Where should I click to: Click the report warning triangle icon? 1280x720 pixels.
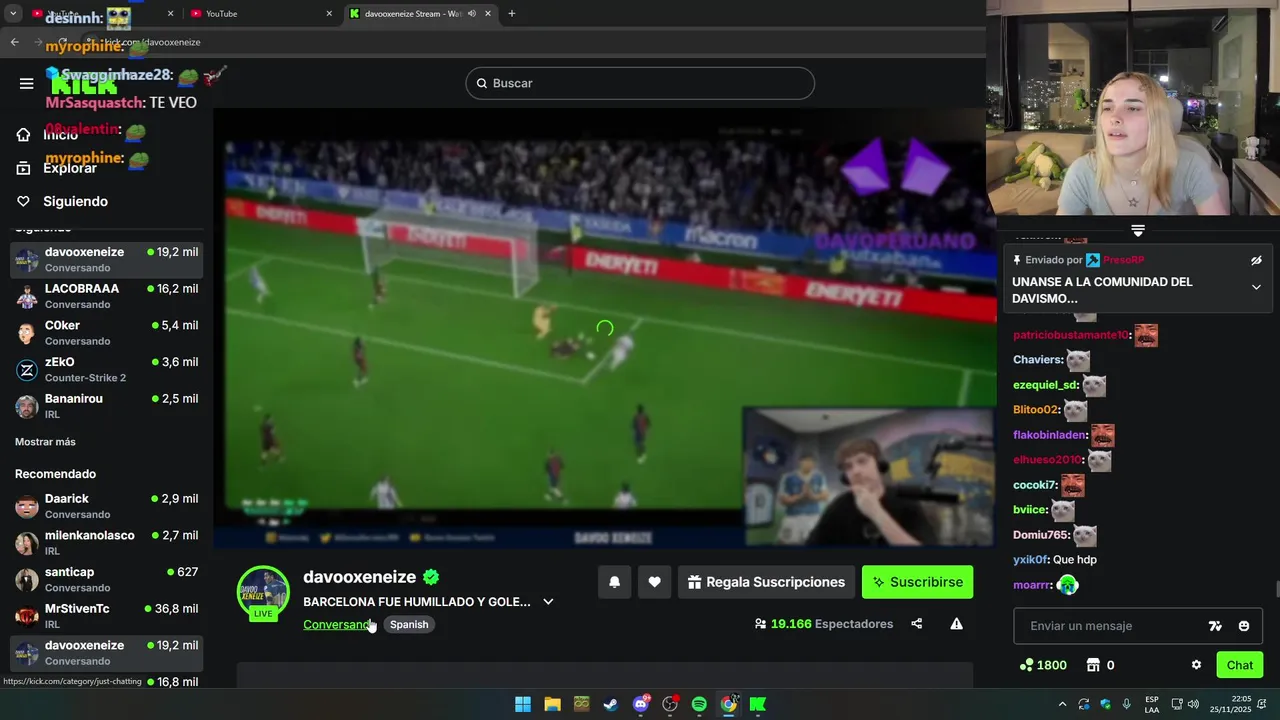(x=956, y=624)
